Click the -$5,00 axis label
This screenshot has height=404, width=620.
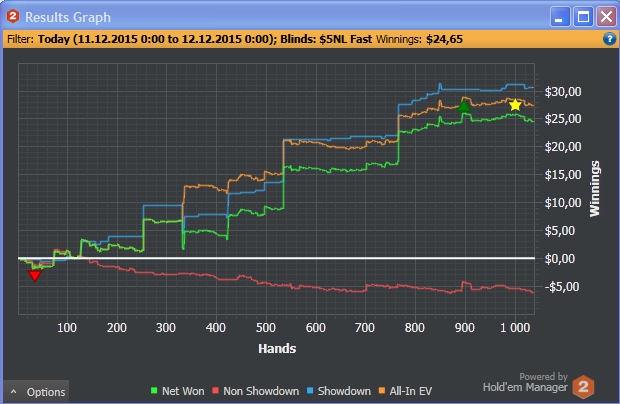pyautogui.click(x=561, y=287)
